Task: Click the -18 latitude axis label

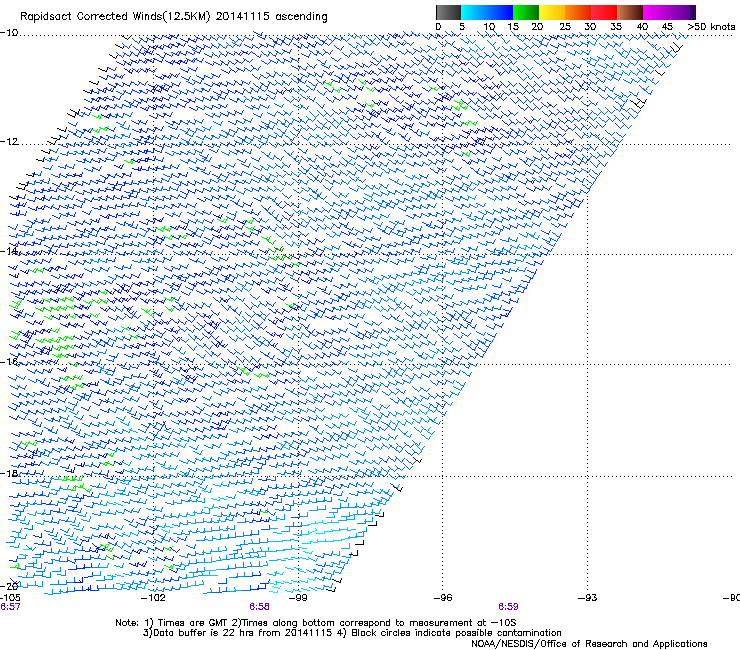Action: coord(9,473)
